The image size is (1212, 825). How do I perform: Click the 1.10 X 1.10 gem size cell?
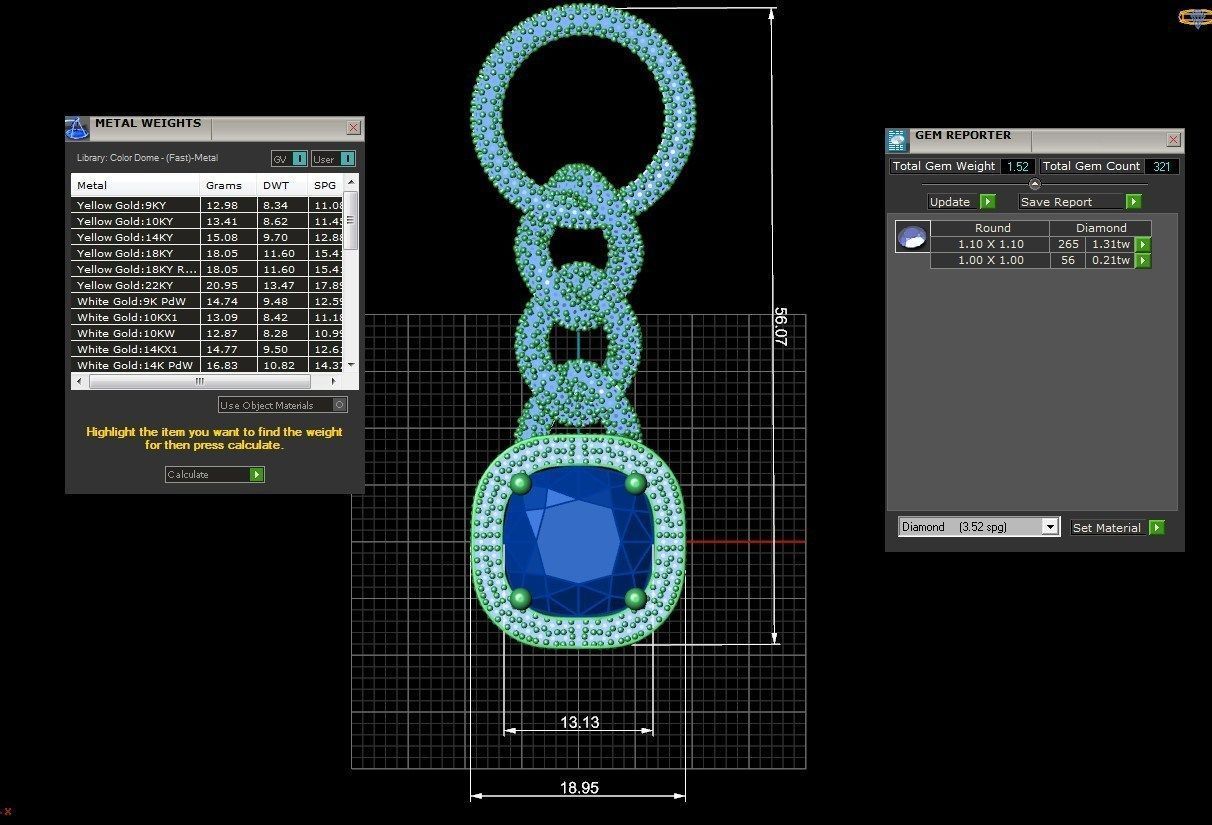point(990,244)
